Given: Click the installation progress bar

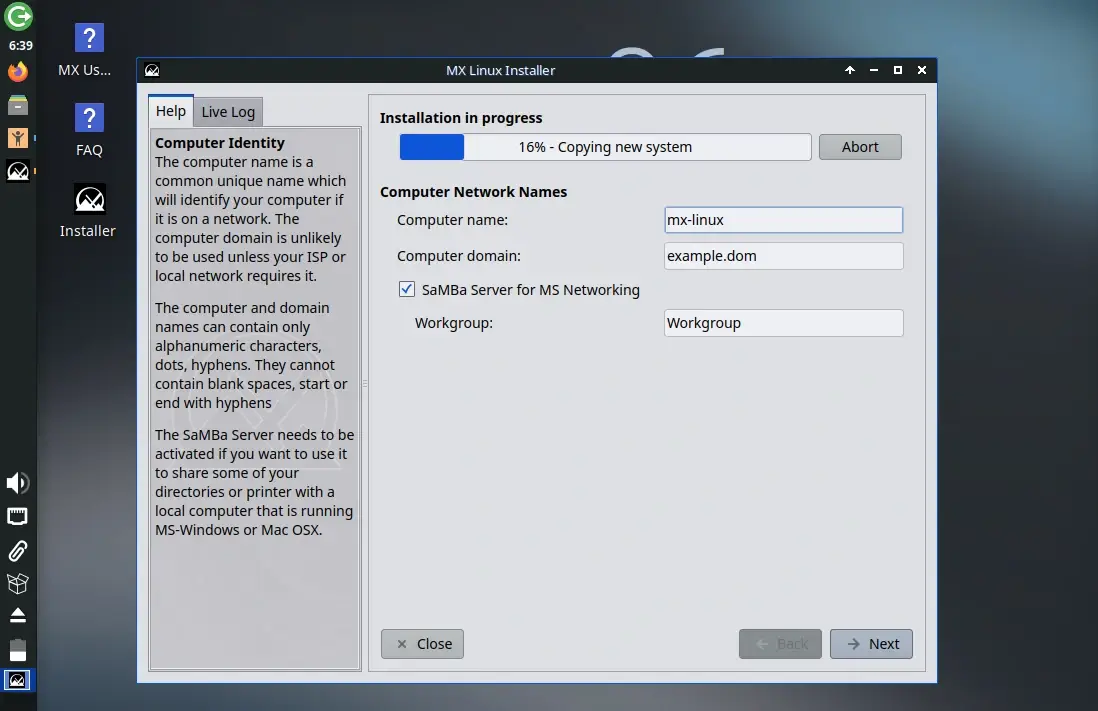Looking at the screenshot, I should [x=605, y=146].
